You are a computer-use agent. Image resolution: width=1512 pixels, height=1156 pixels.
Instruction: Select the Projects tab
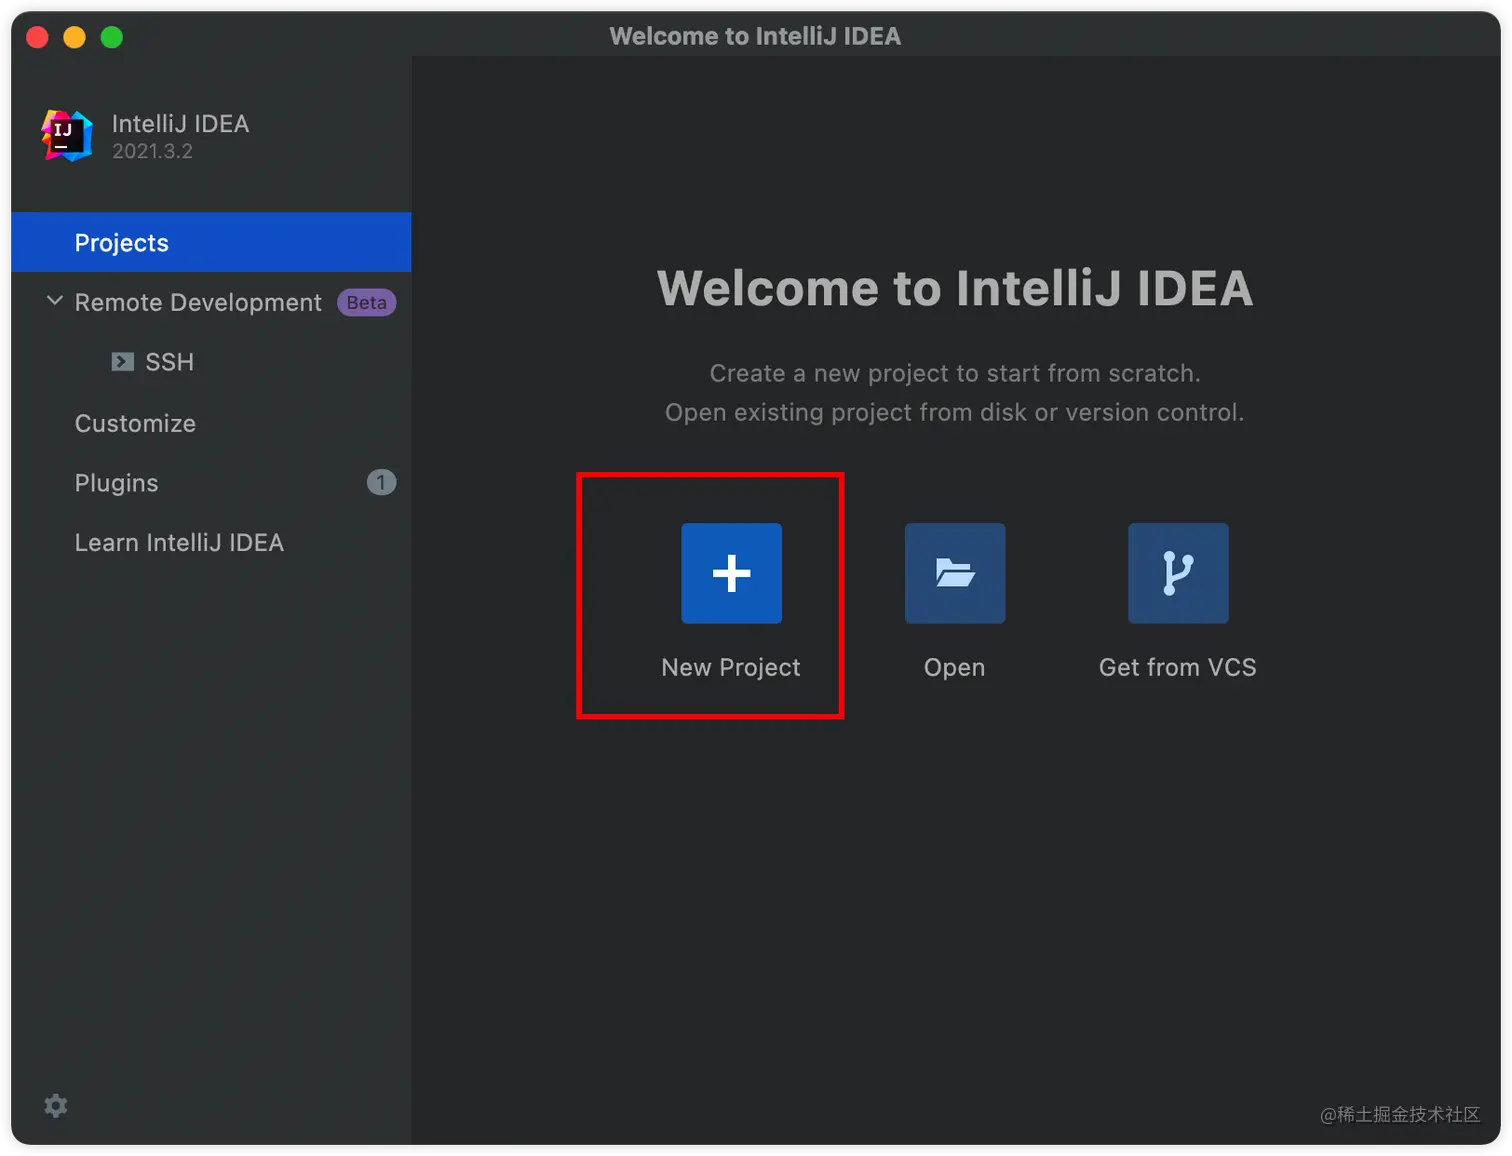pyautogui.click(x=211, y=242)
